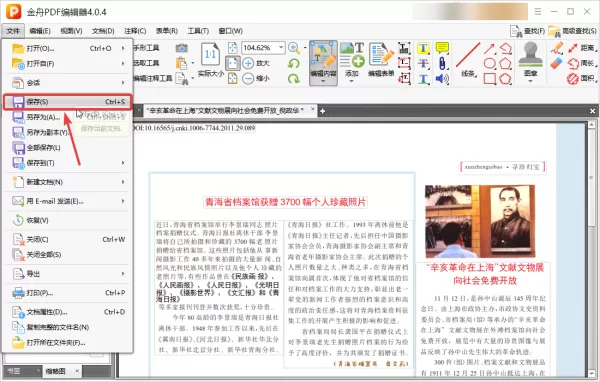This screenshot has width=600, height=382.
Task: Click the Fit Page button above the highlighted one
Action: 233,48
